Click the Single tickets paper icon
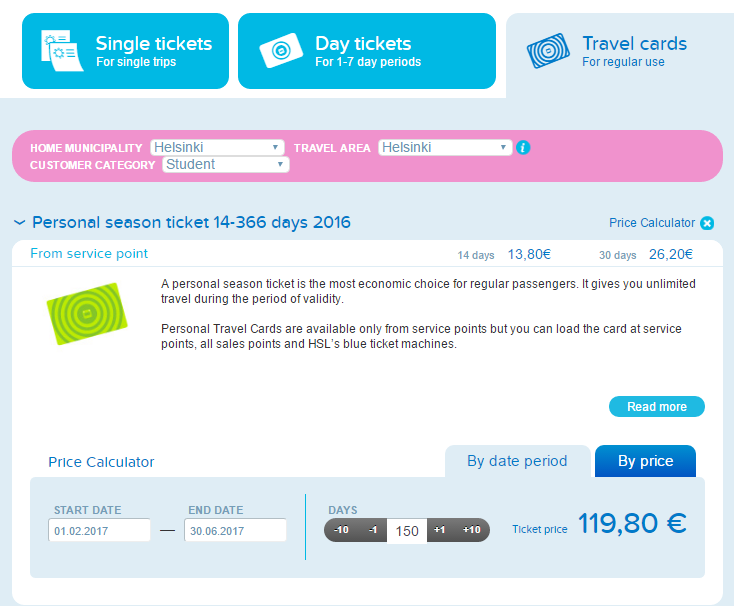Image resolution: width=734 pixels, height=606 pixels. point(62,51)
